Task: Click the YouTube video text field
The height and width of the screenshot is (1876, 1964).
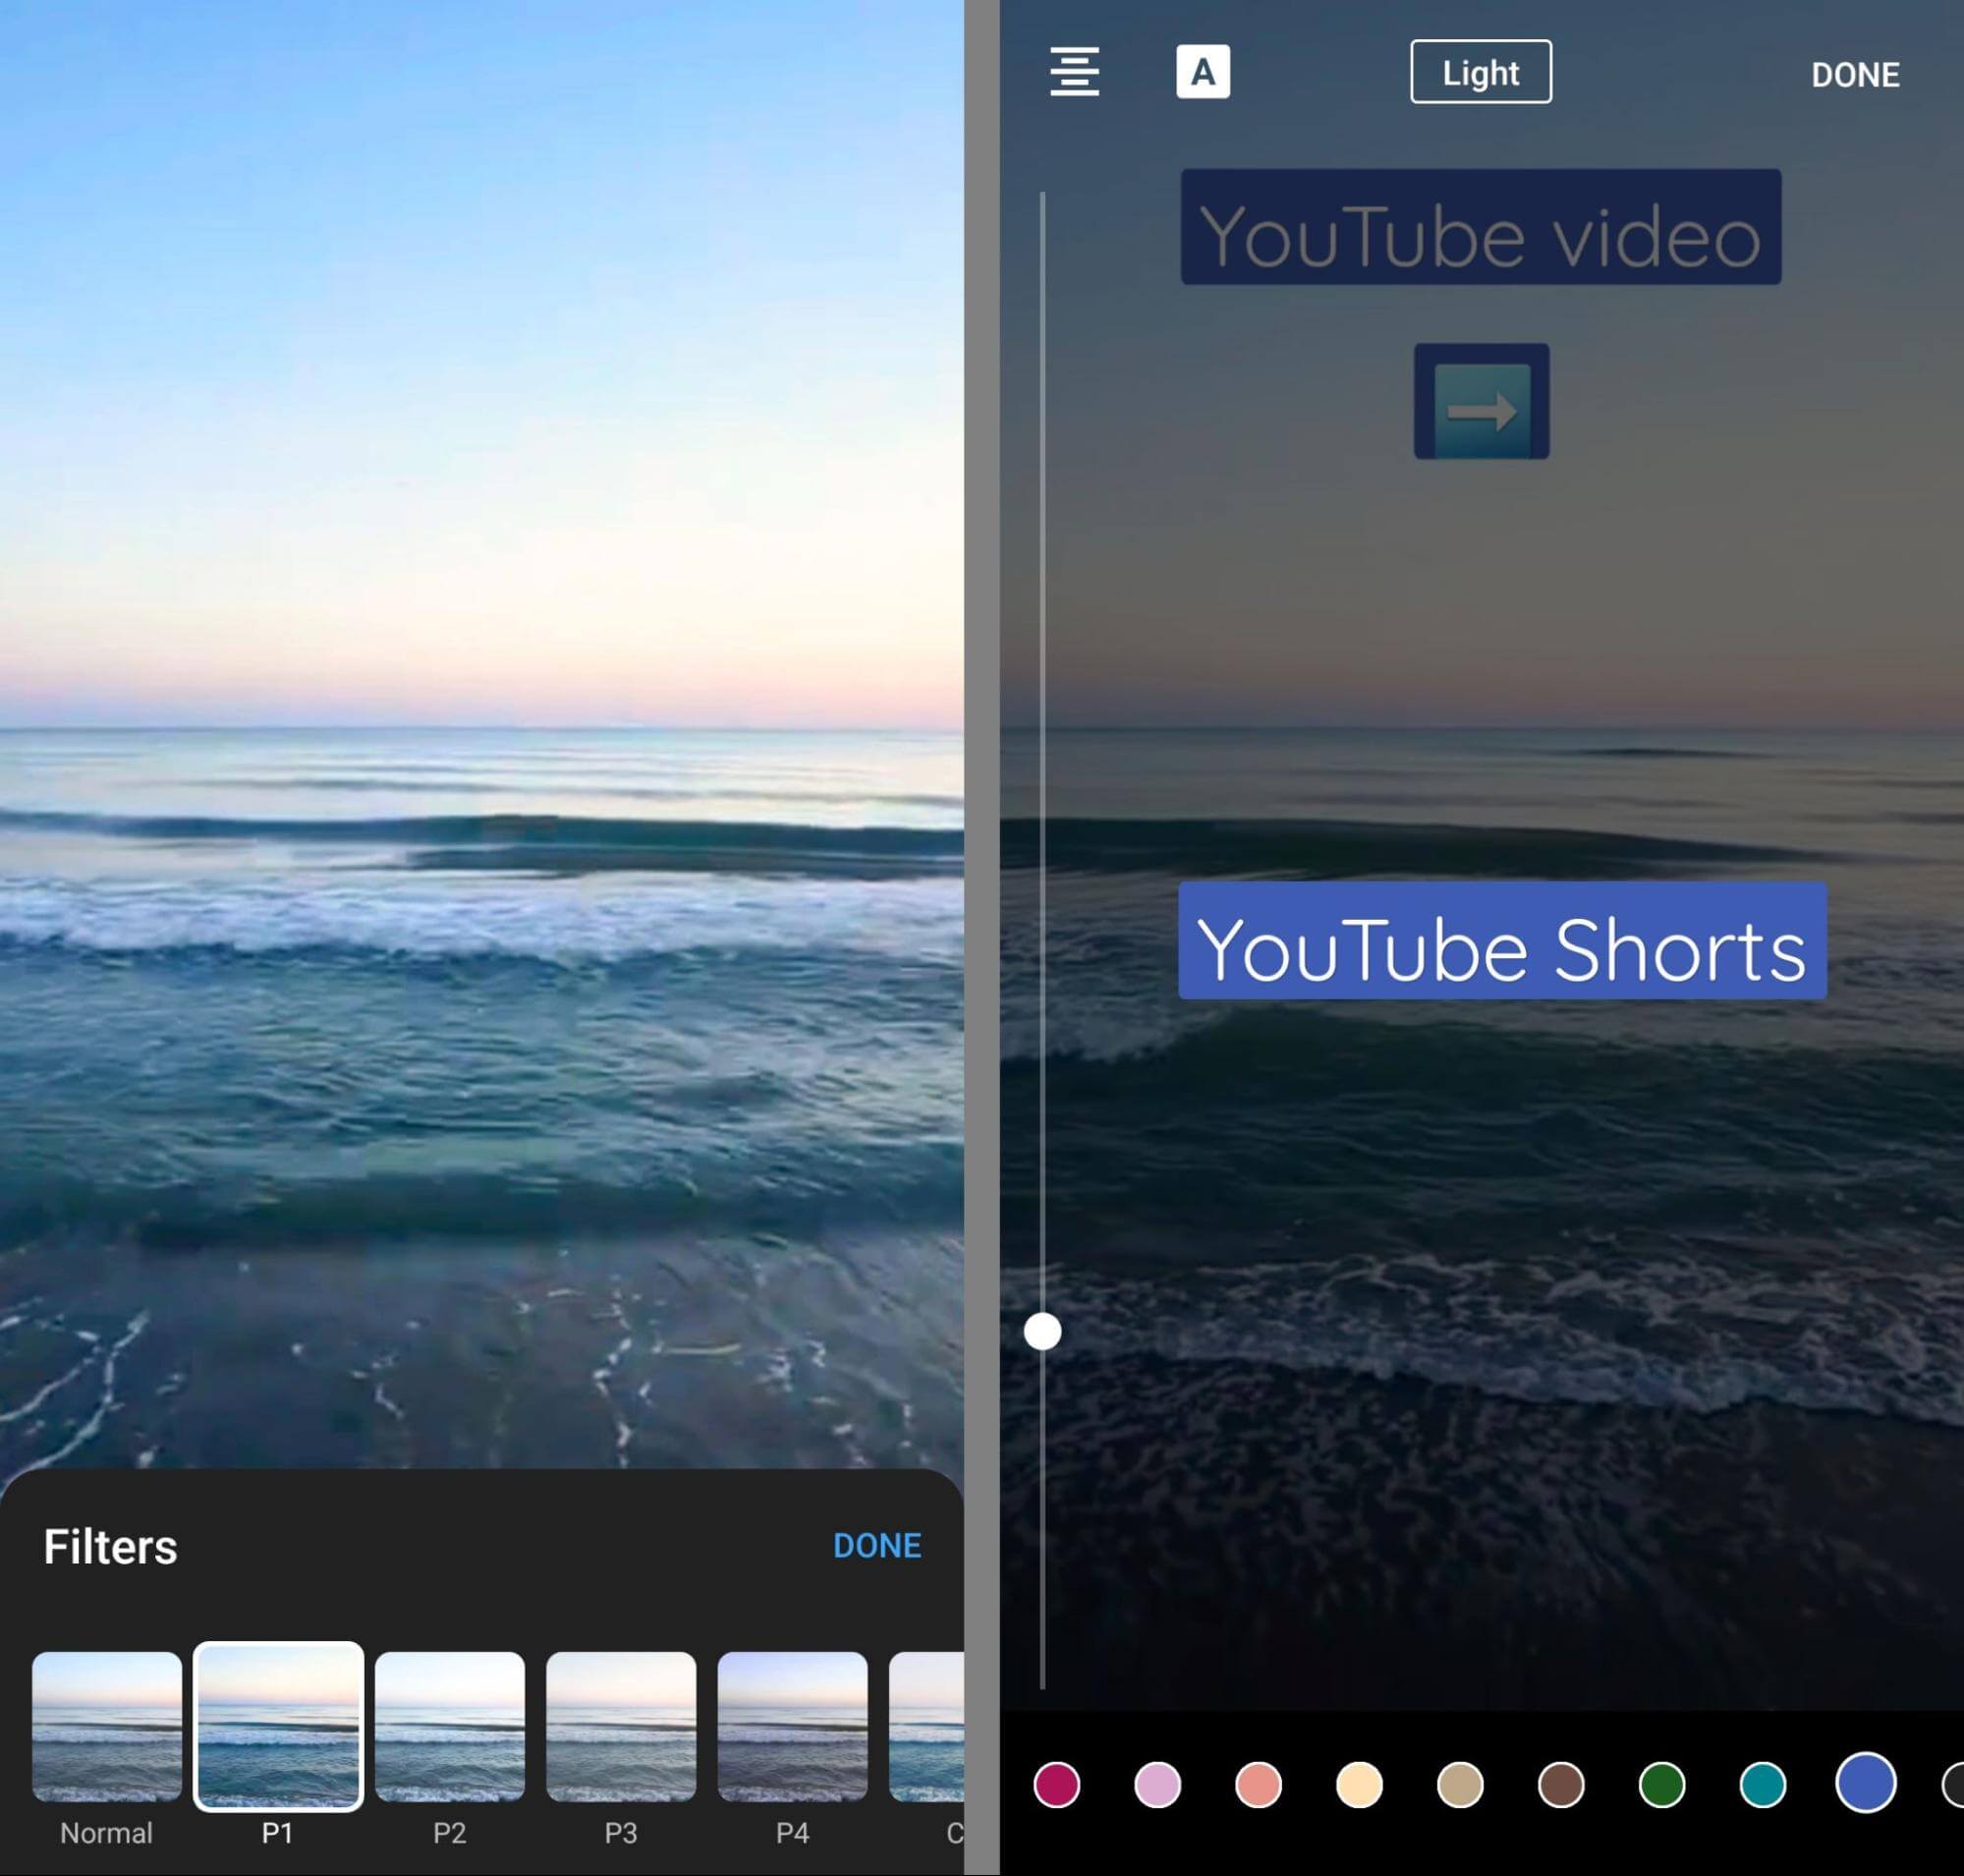Action: click(x=1479, y=230)
